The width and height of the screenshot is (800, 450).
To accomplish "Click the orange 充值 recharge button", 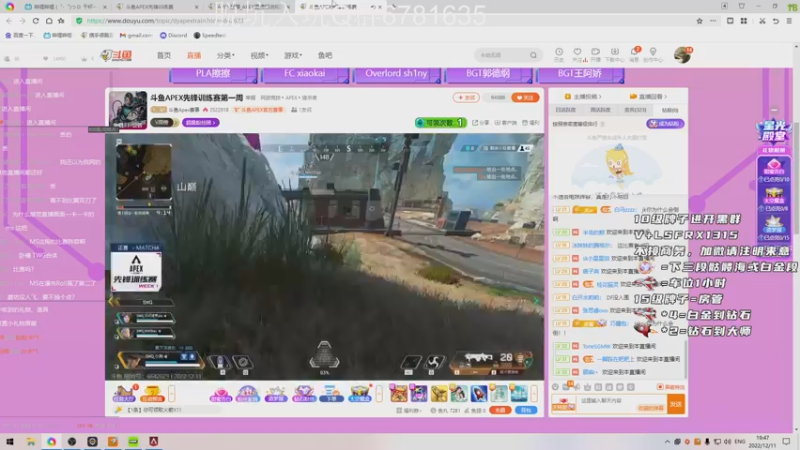I will (500, 410).
